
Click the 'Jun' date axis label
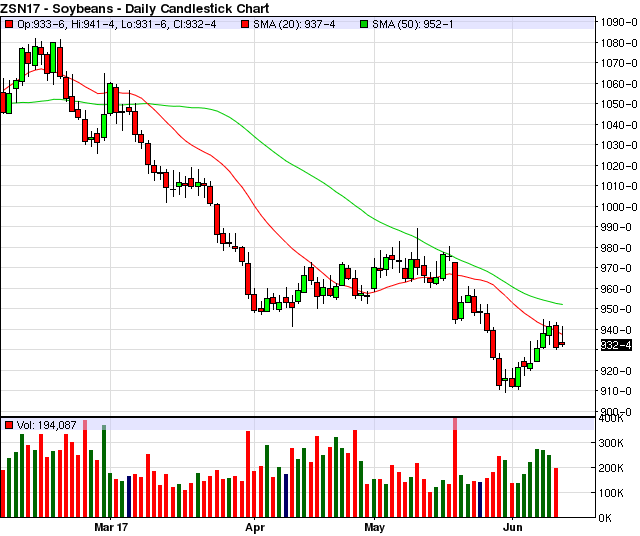point(512,527)
